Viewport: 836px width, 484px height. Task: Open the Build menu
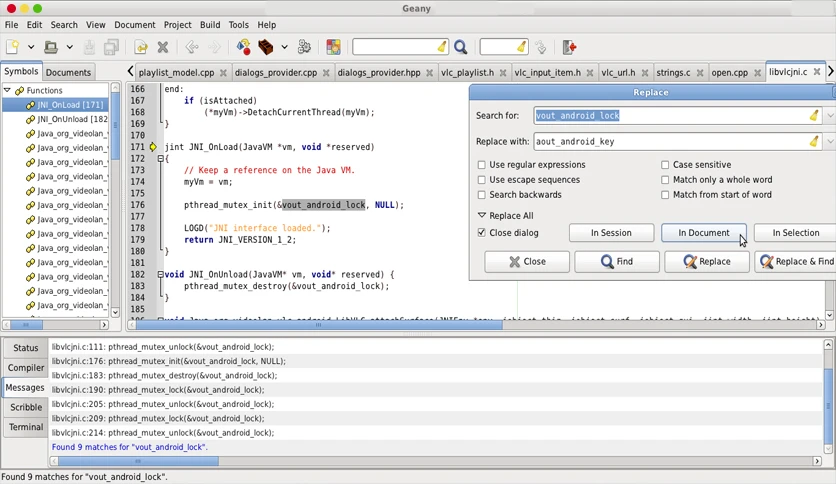pos(210,25)
